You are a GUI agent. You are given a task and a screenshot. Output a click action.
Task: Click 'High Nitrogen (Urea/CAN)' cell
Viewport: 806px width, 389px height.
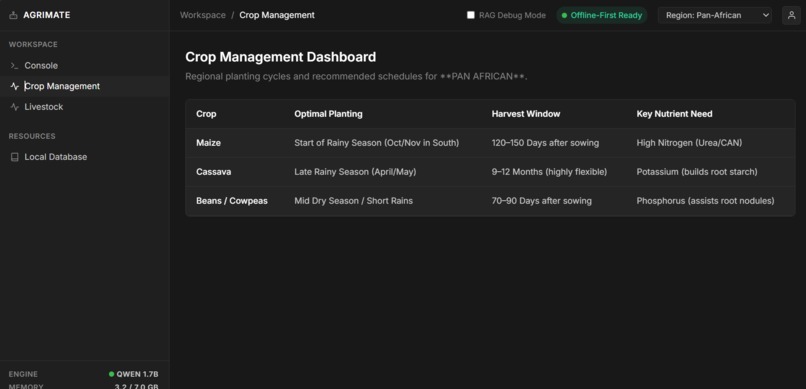[689, 143]
